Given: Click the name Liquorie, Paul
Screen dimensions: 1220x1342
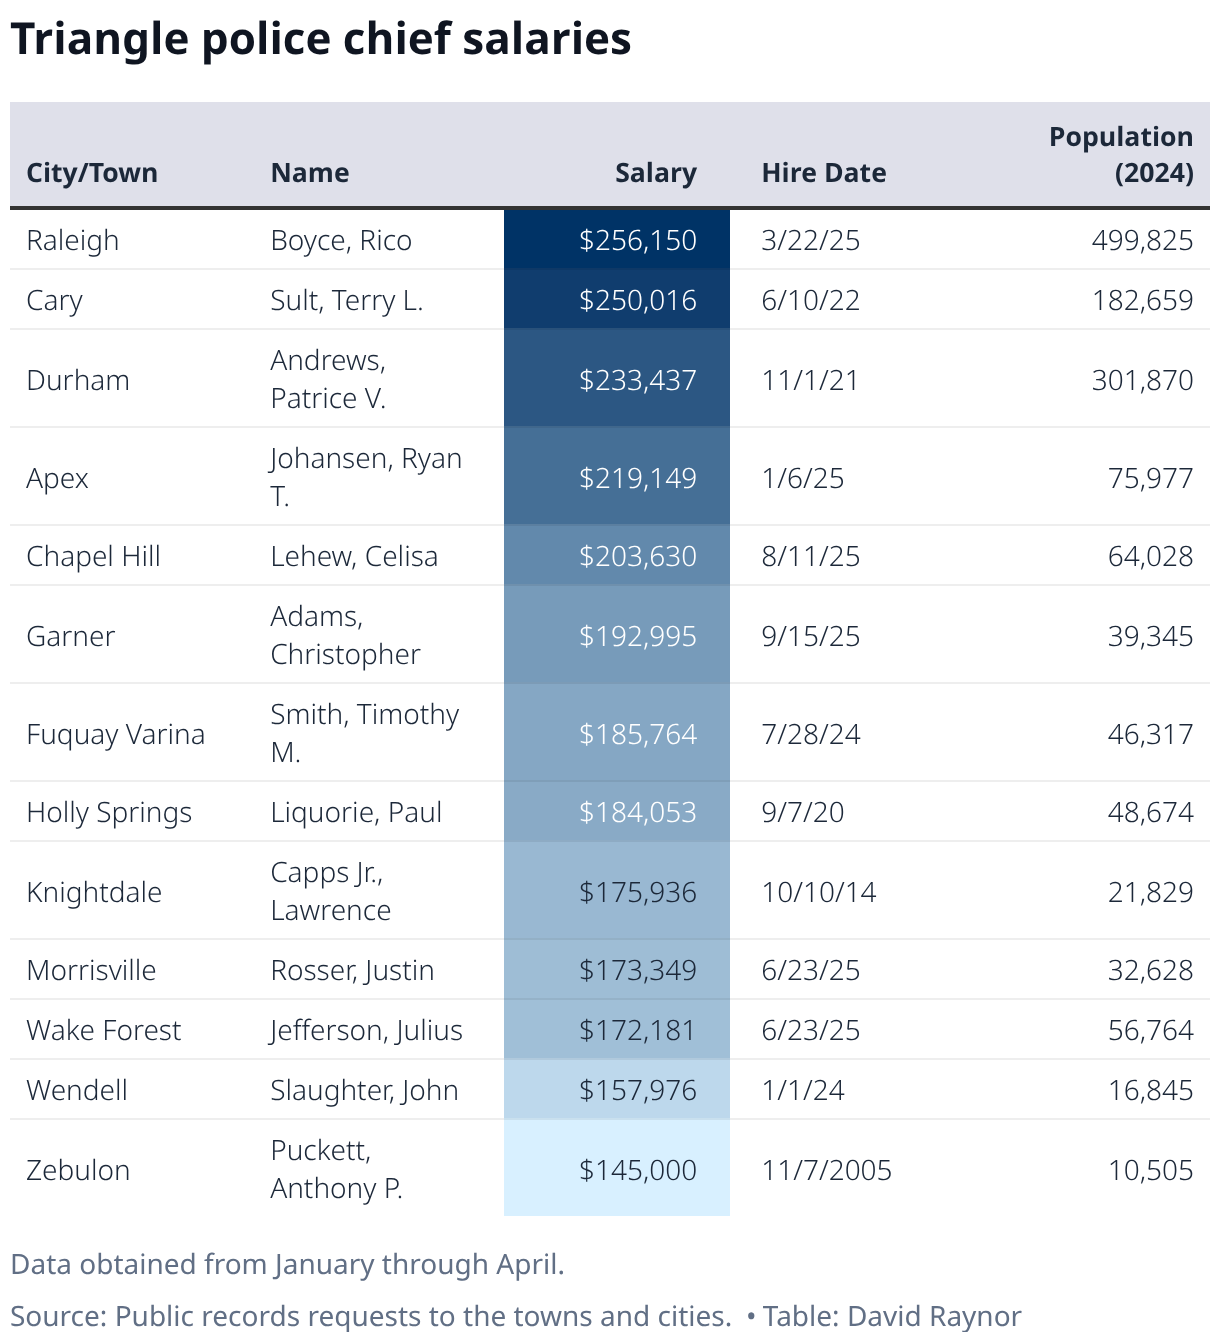Looking at the screenshot, I should 356,812.
